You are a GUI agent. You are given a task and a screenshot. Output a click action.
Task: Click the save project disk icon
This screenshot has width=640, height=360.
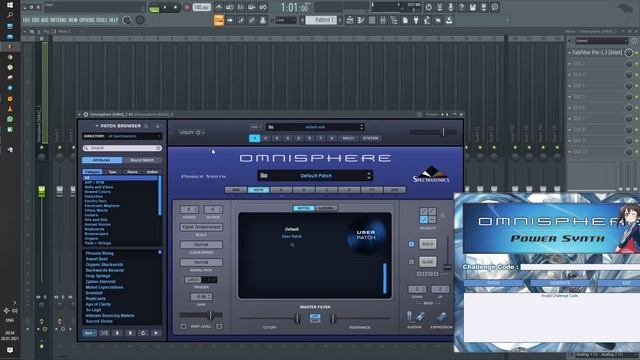(472, 7)
